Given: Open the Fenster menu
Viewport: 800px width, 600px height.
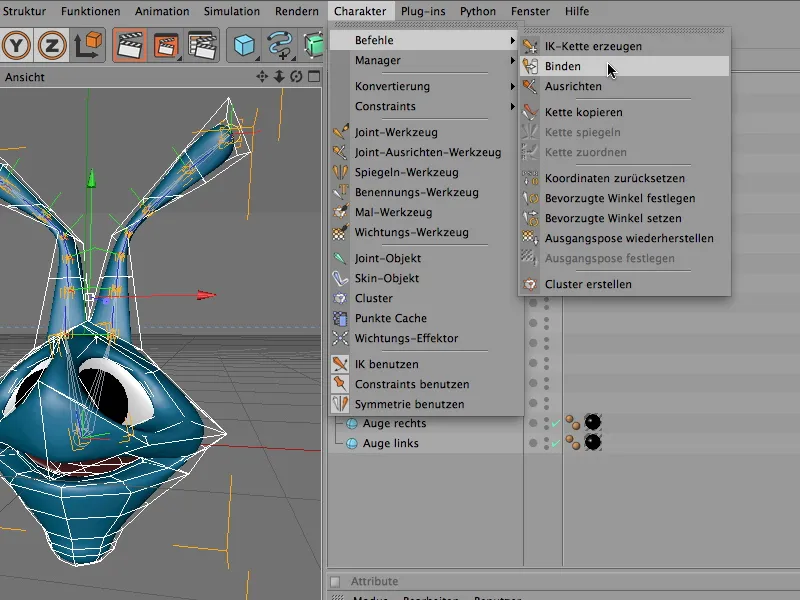Looking at the screenshot, I should tap(530, 11).
